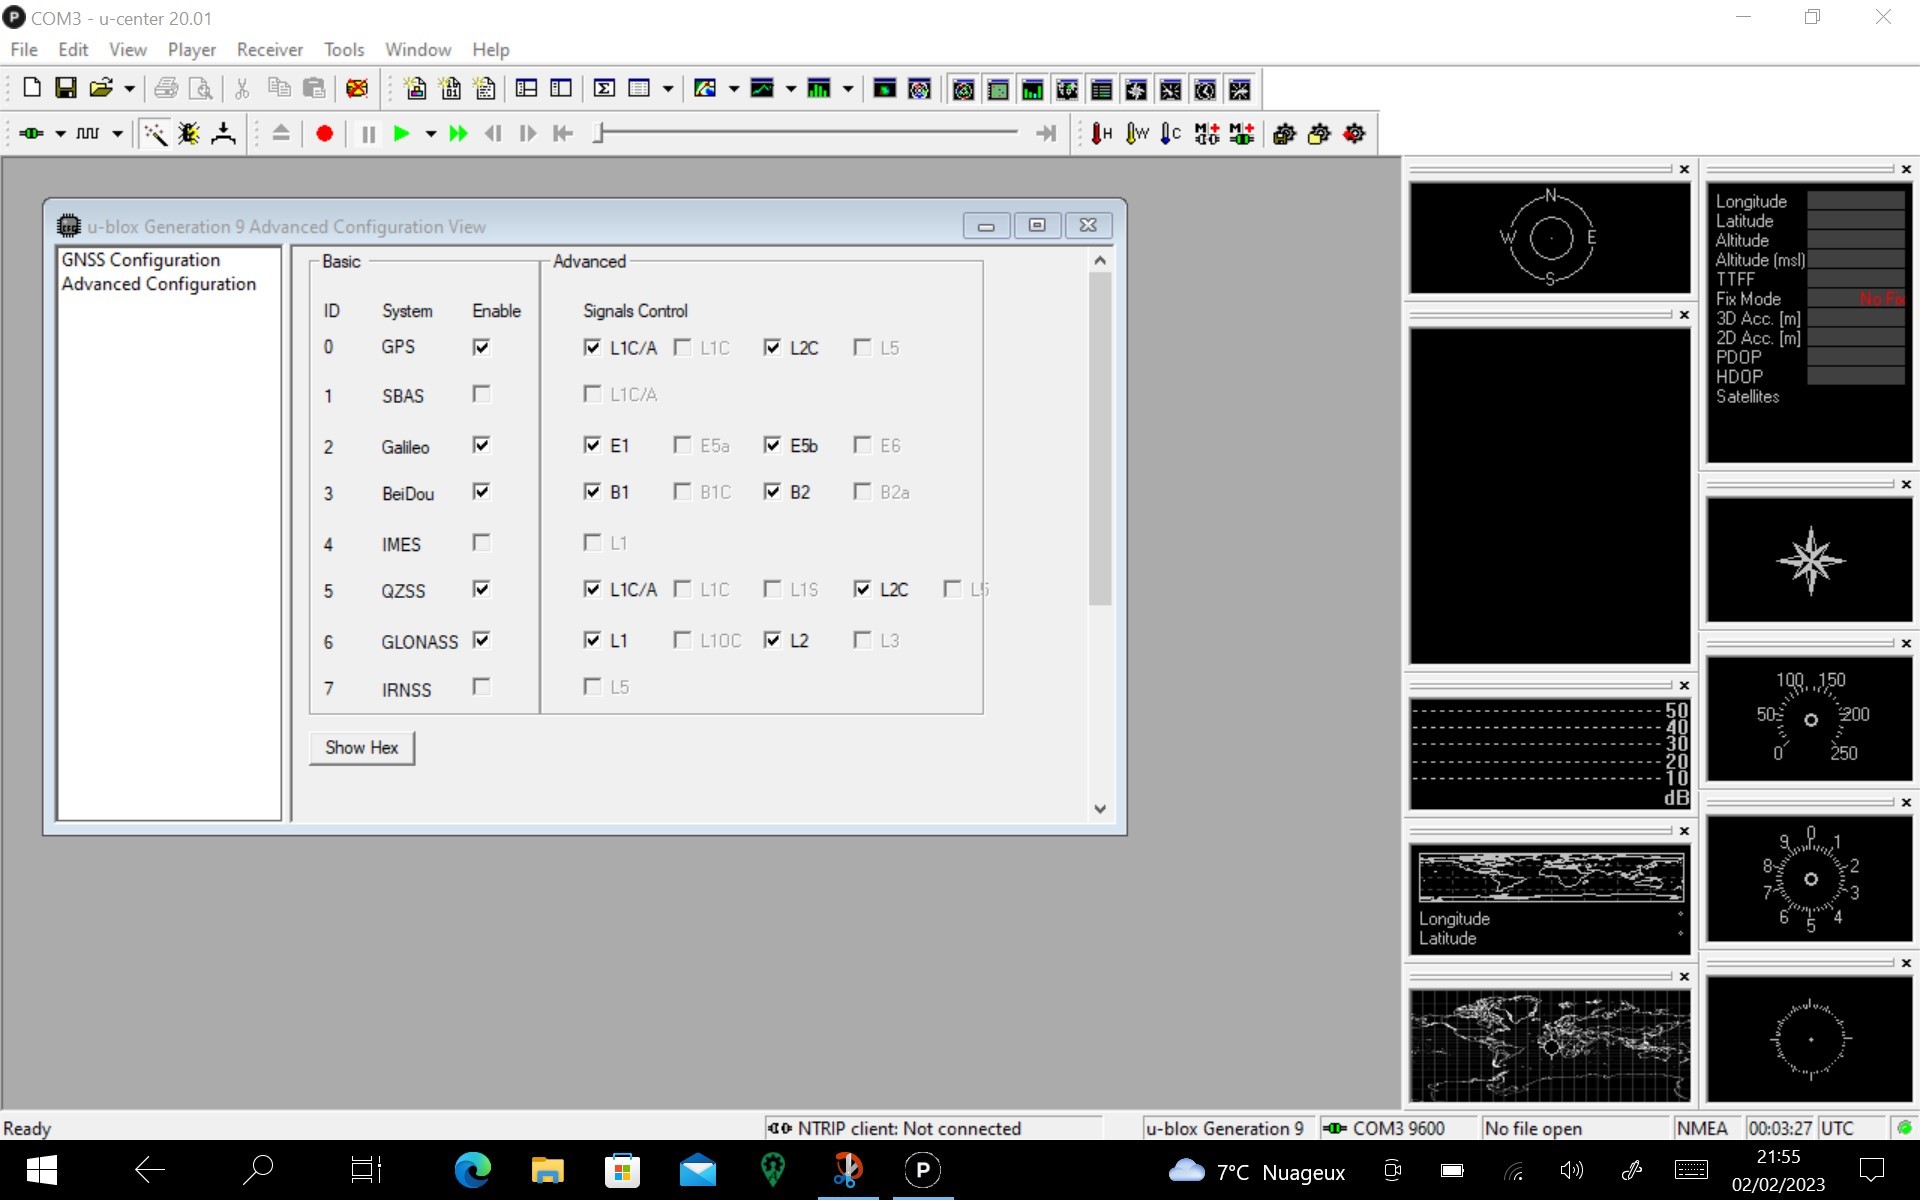This screenshot has height=1200, width=1920.
Task: Expand the Play speed dropdown arrow
Action: [x=431, y=133]
